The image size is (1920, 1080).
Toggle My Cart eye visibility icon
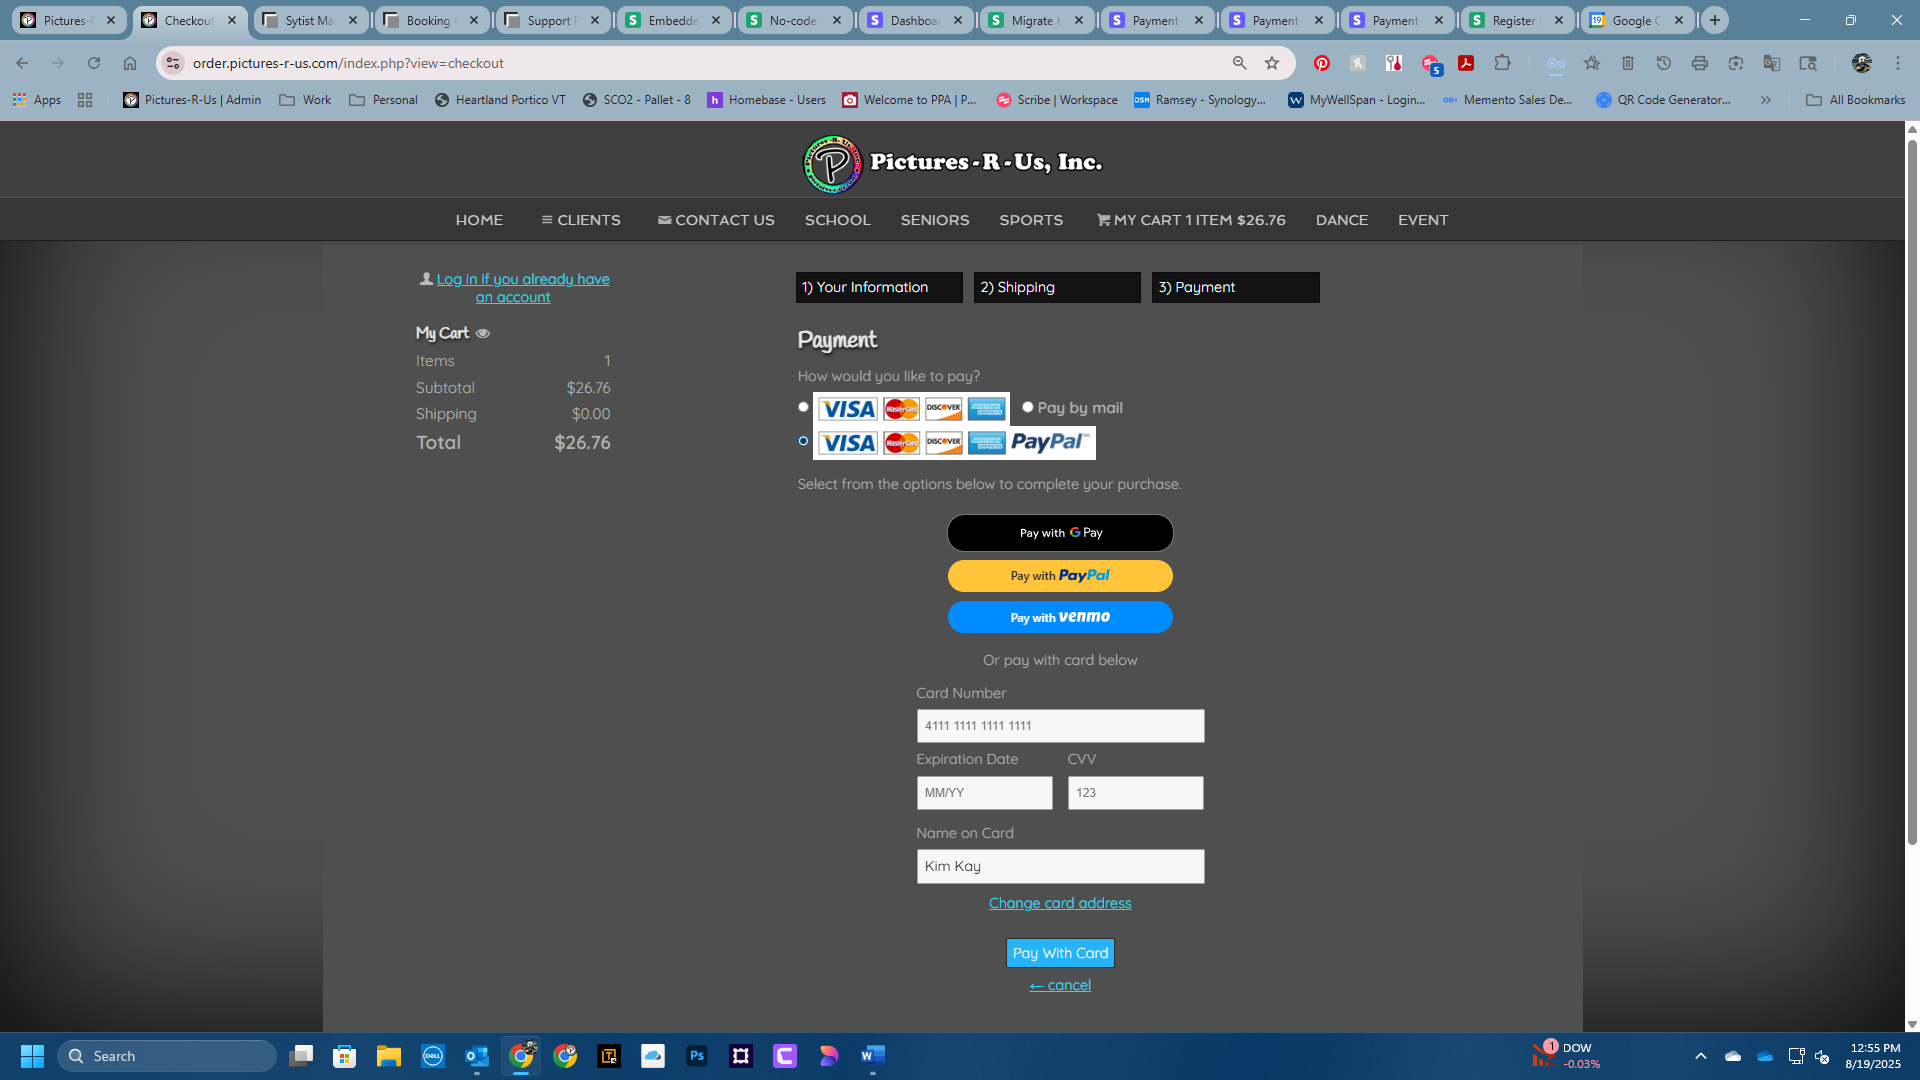[483, 334]
